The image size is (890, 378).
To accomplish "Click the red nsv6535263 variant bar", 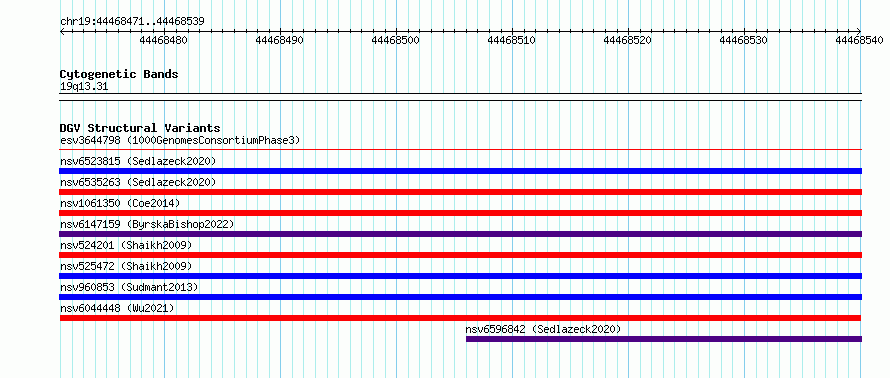I will [x=461, y=192].
